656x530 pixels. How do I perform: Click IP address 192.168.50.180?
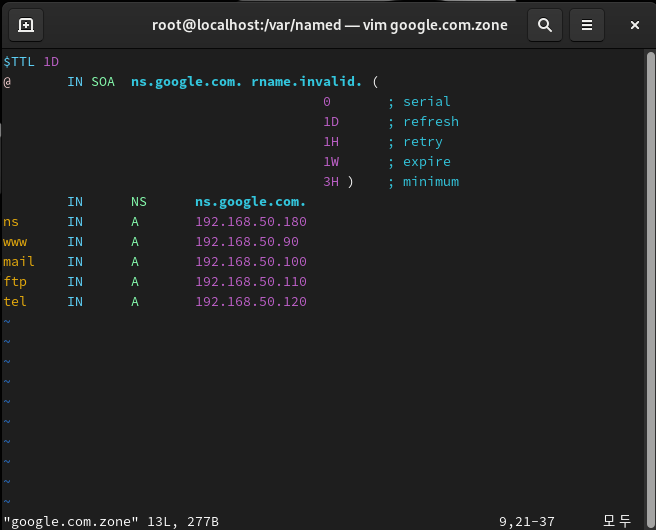(251, 222)
